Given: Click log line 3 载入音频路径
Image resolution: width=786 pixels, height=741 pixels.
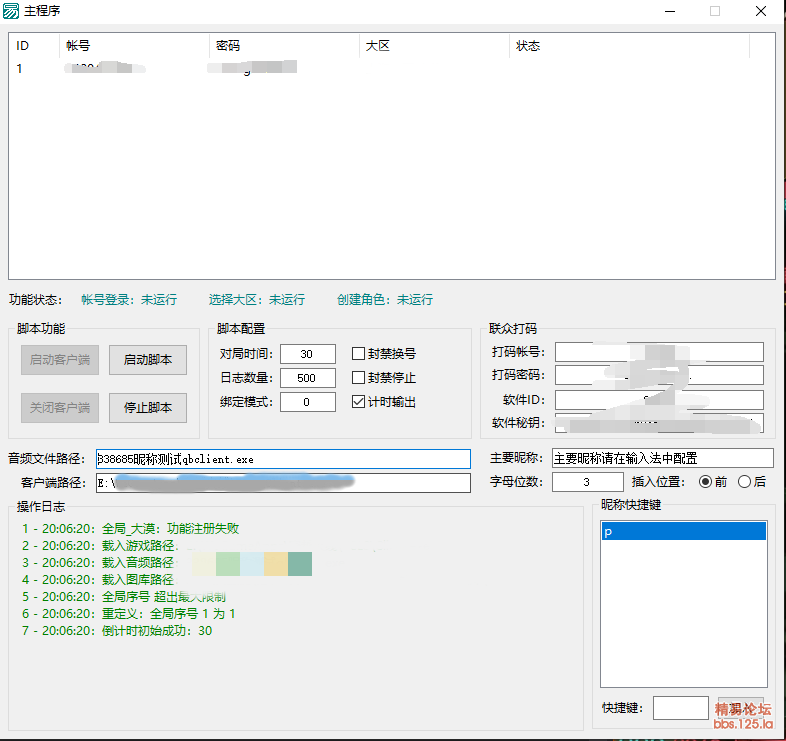Looking at the screenshot, I should 100,563.
